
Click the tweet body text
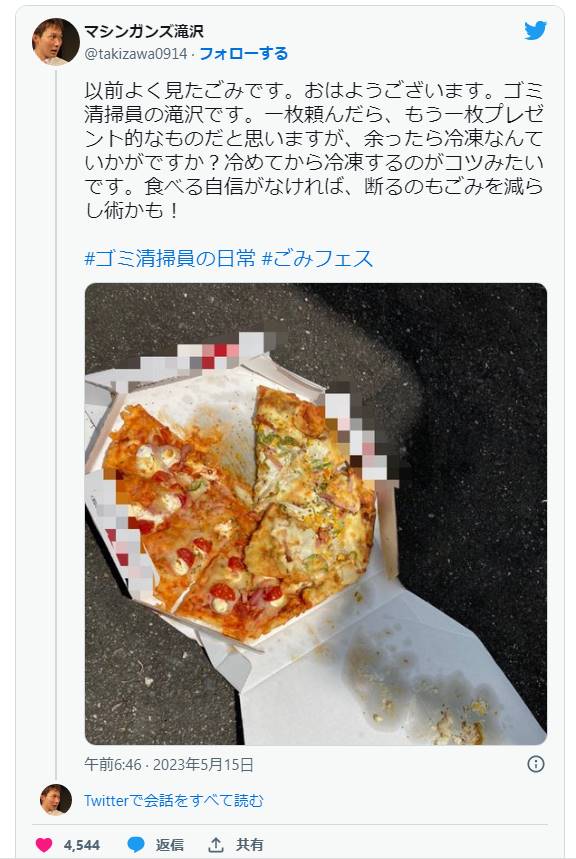314,150
